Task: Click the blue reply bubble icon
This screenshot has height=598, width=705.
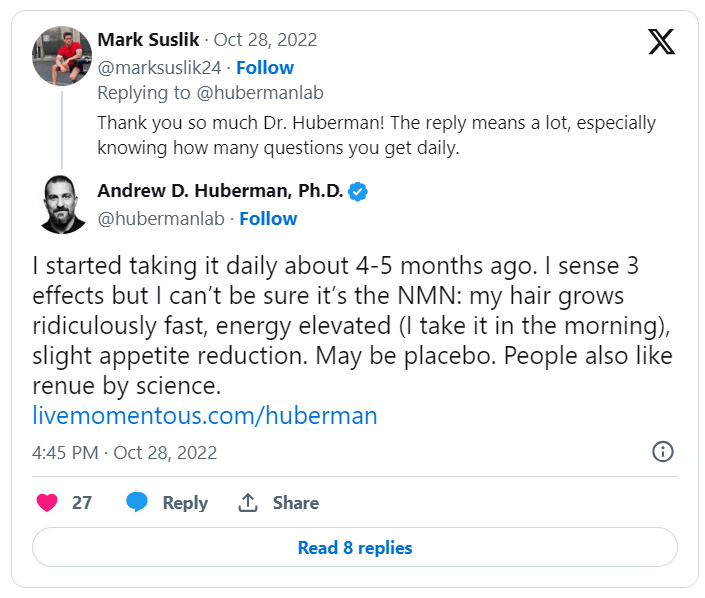Action: pos(137,503)
